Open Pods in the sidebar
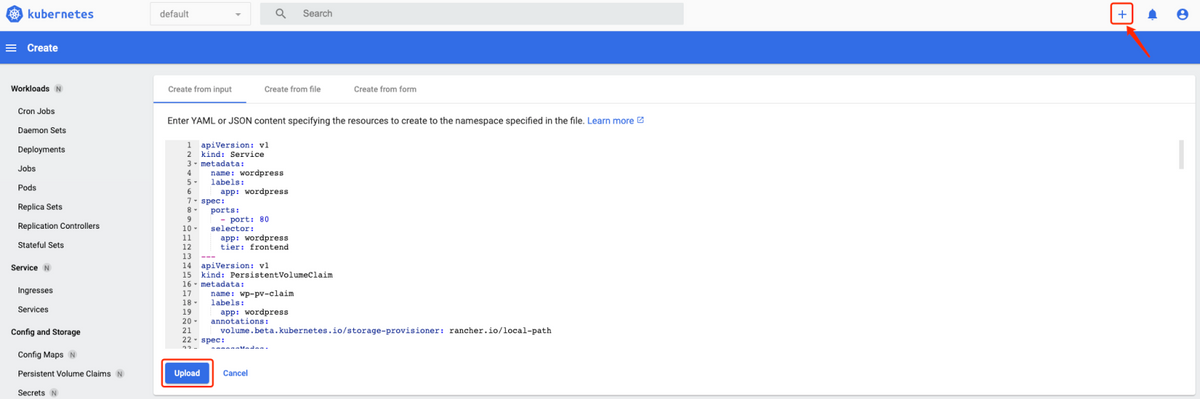Image resolution: width=1200 pixels, height=399 pixels. coord(27,188)
